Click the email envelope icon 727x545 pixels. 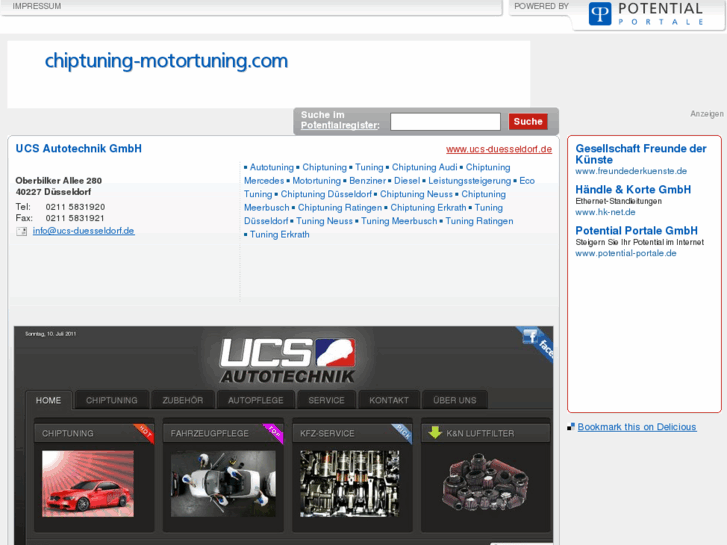22,231
